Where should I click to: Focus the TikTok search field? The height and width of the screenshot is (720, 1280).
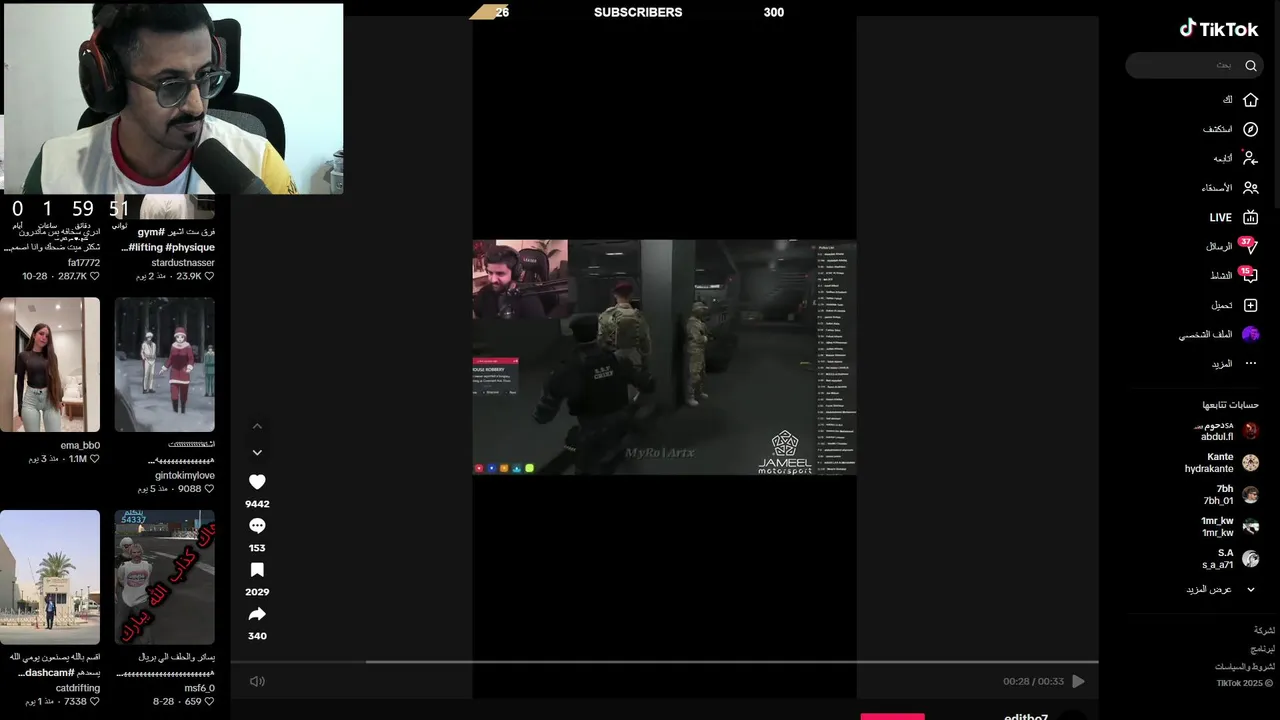point(1192,66)
